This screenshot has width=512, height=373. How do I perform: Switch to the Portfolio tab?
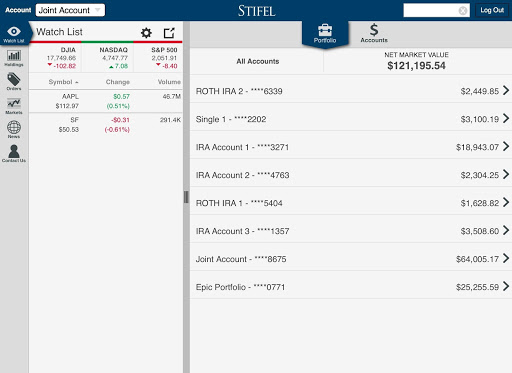(x=325, y=34)
